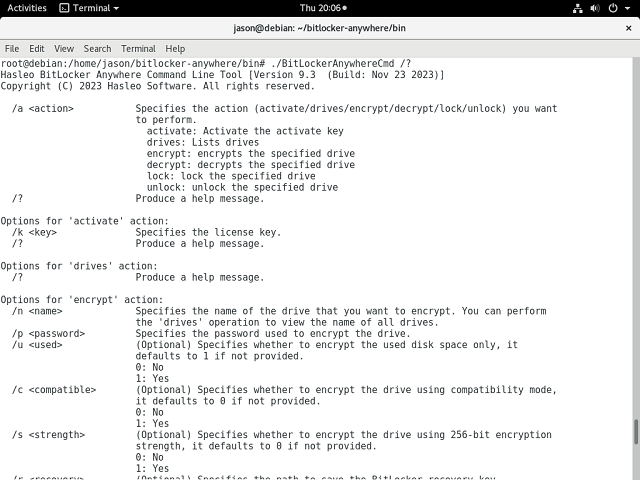Click the text 'Hasleo BitLocker Anywhere Command Line Tool'
640x480 pixels.
(x=121, y=75)
